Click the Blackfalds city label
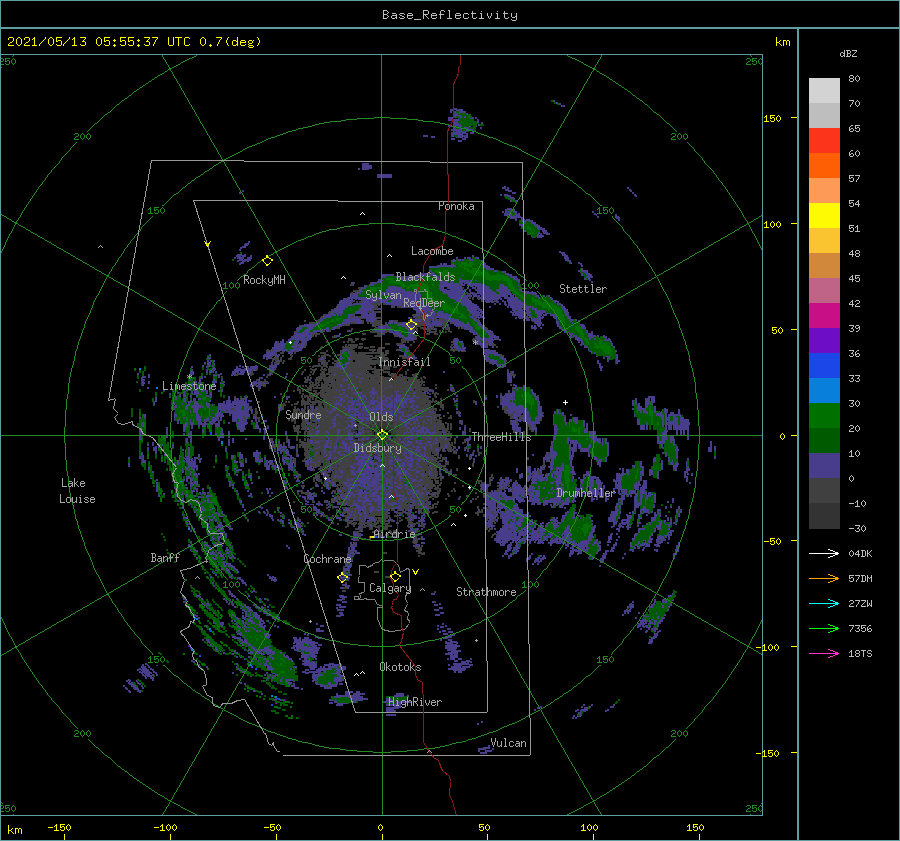This screenshot has width=900, height=841. (x=425, y=277)
